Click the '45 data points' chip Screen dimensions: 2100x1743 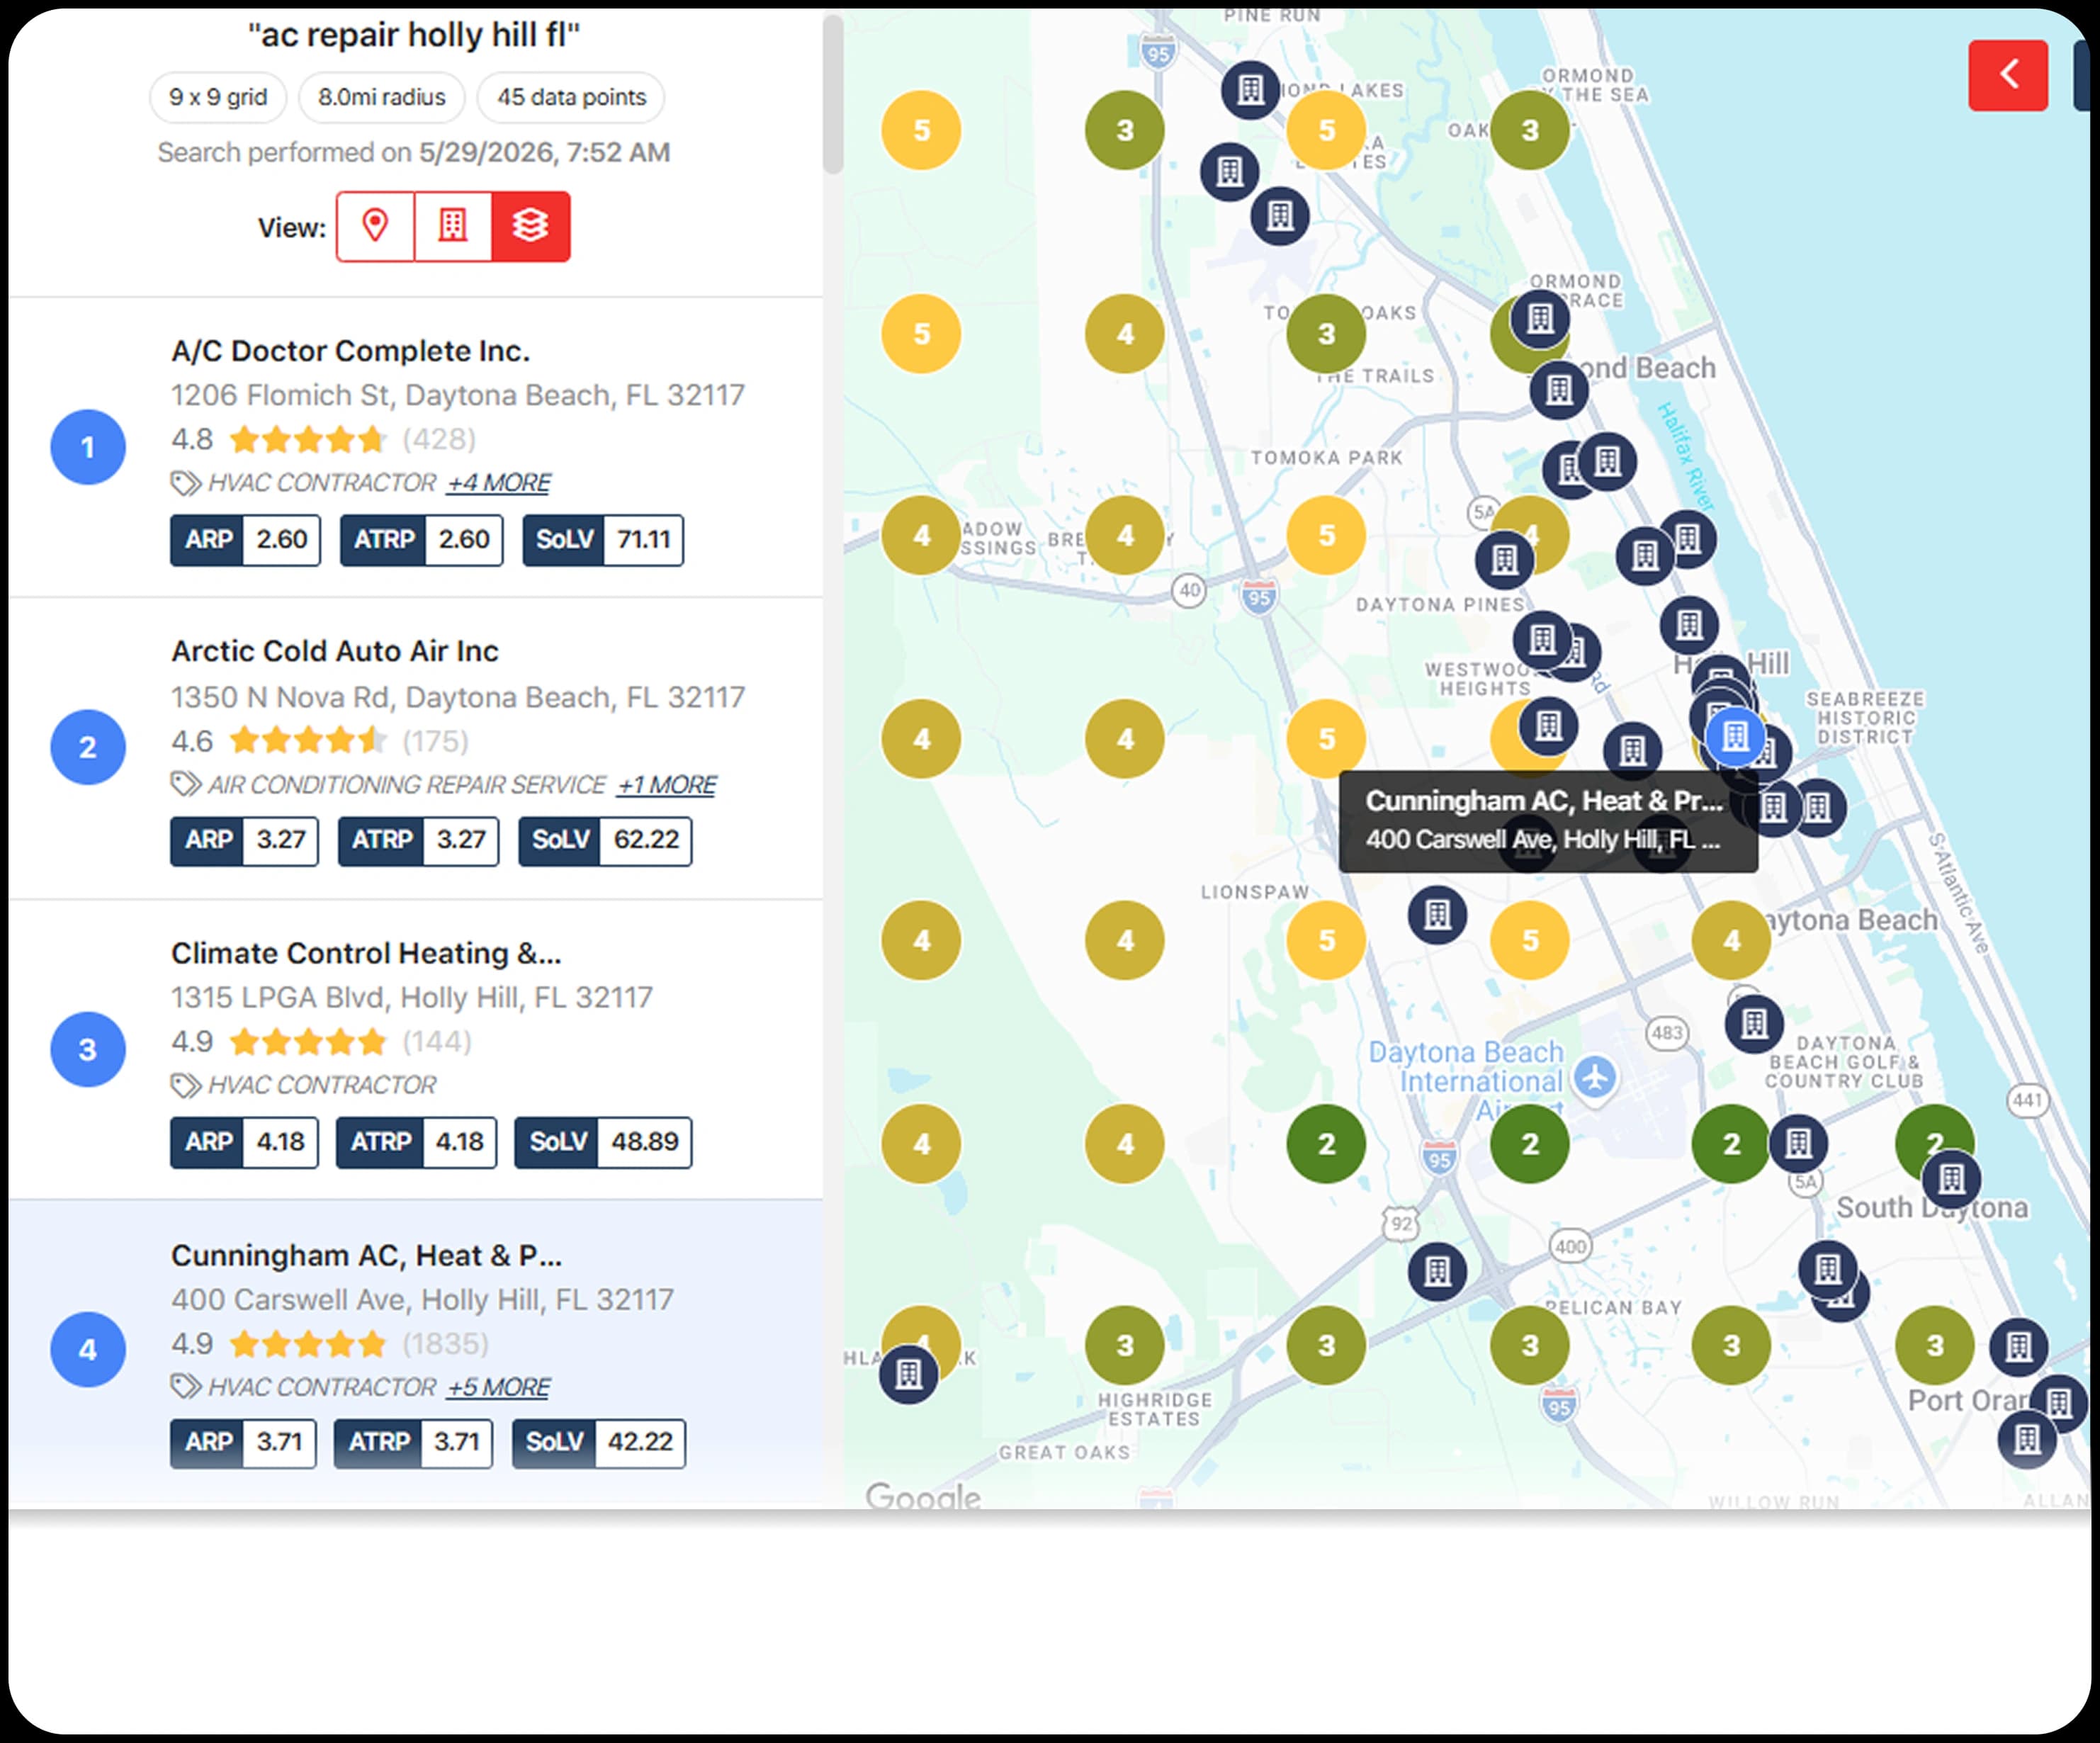tap(571, 97)
